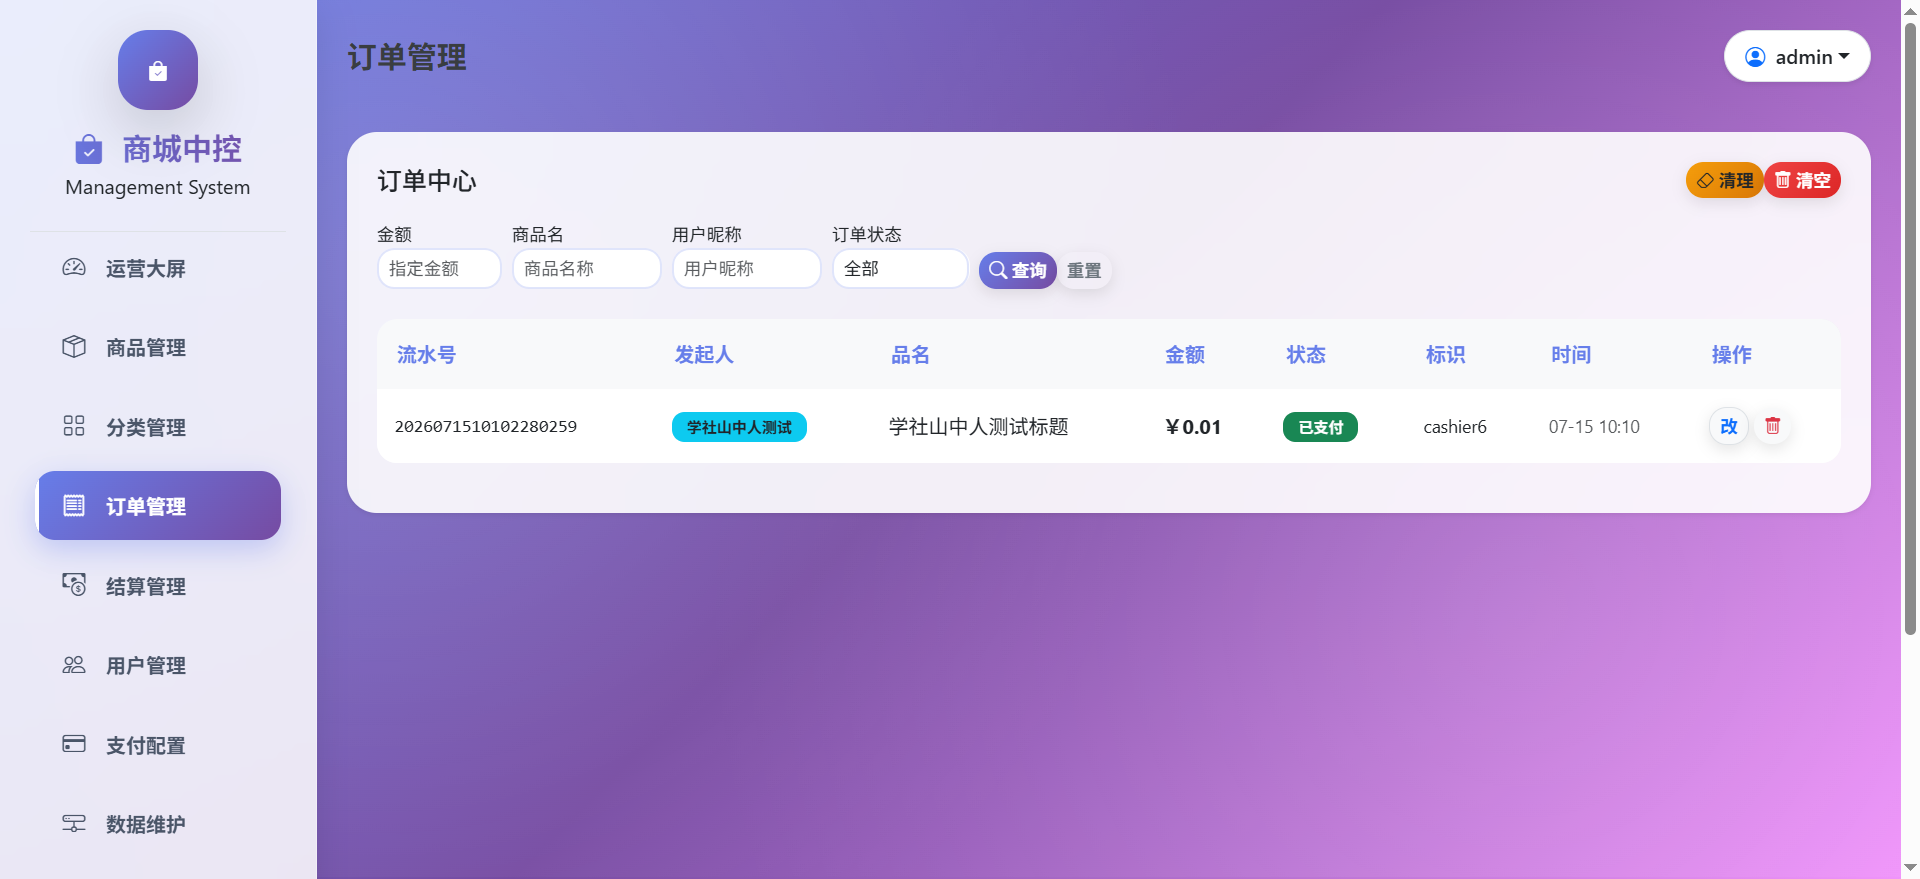This screenshot has width=1920, height=879.
Task: Click the 标识 column header
Action: click(x=1445, y=354)
